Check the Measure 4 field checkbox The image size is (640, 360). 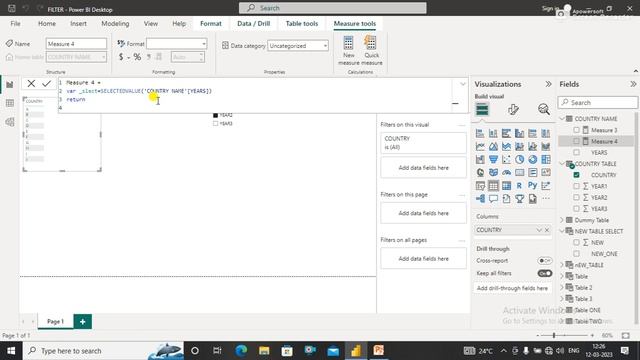576,141
